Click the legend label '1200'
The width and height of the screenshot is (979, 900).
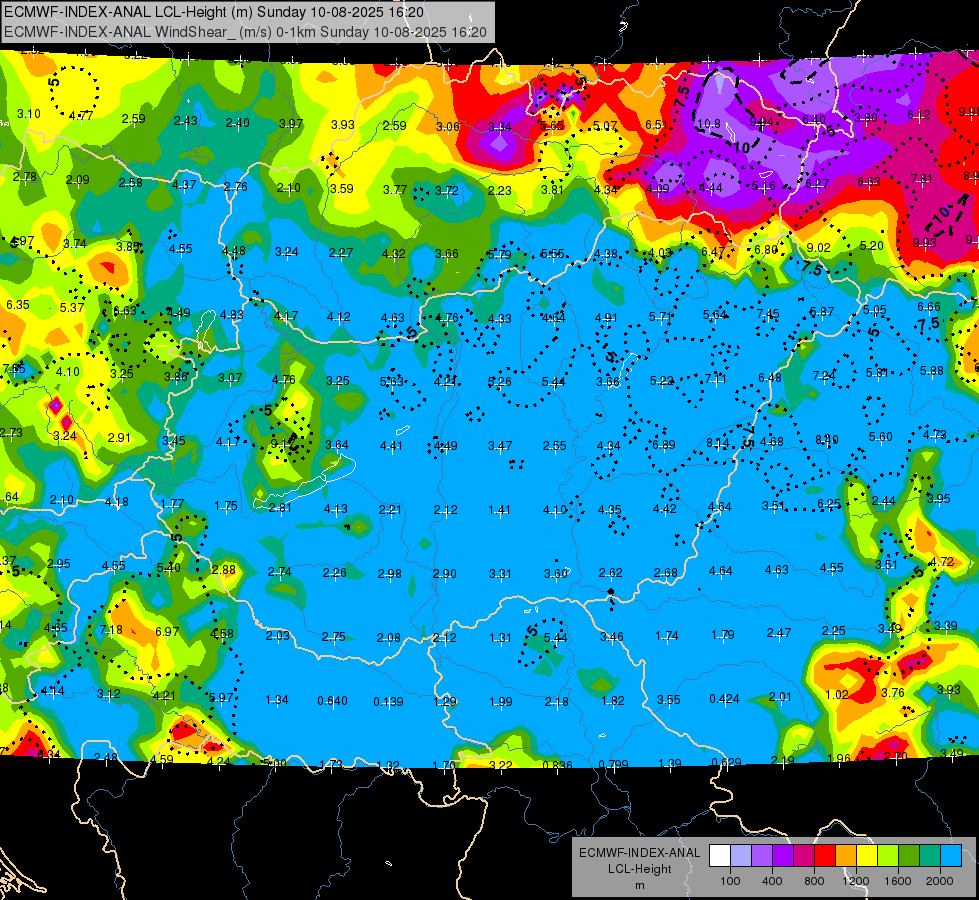(x=855, y=881)
